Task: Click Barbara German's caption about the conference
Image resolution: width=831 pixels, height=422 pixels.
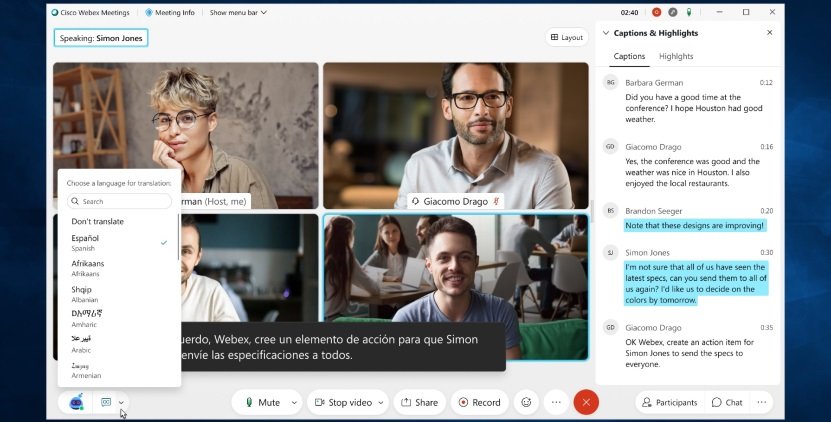Action: 694,108
